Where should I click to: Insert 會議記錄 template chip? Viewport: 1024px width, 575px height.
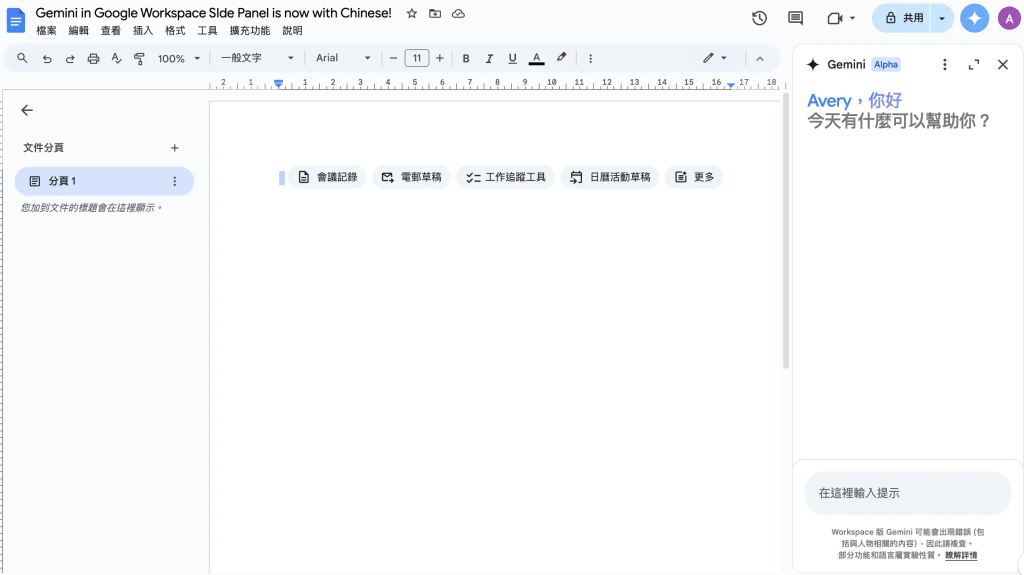tap(327, 177)
